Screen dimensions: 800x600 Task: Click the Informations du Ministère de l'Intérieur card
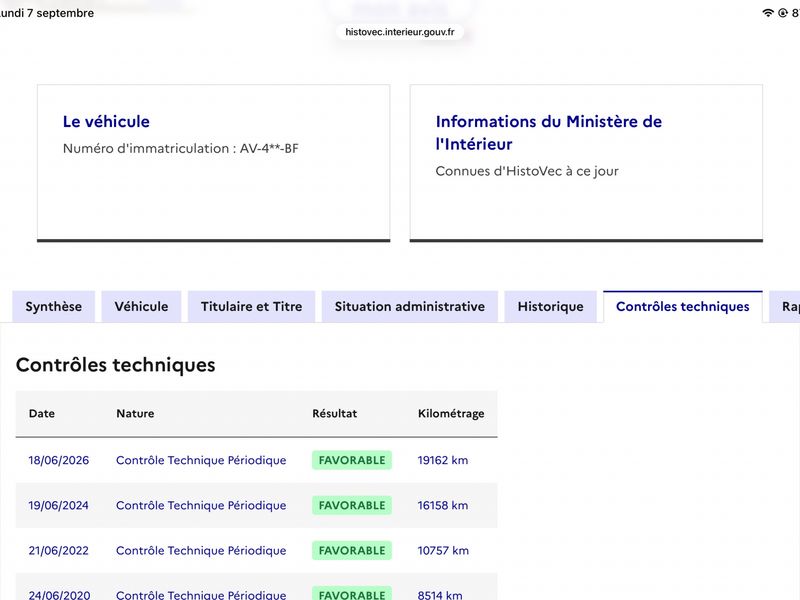pyautogui.click(x=586, y=163)
